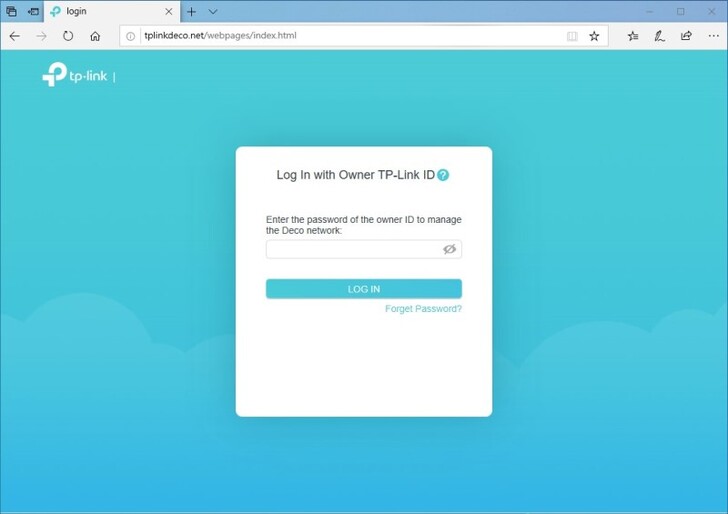Minimize the browser window
The image size is (728, 514).
click(x=650, y=12)
